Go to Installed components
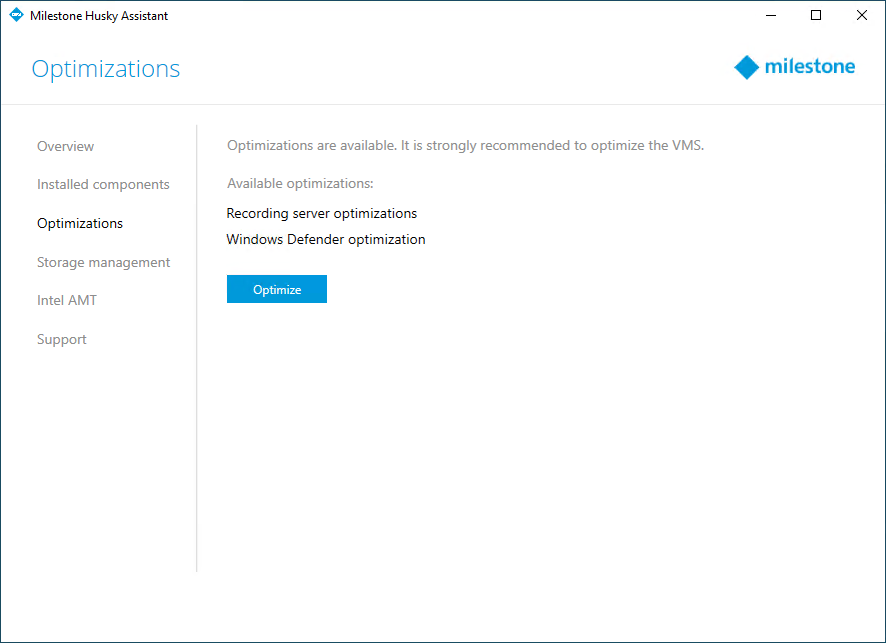Screen dimensions: 886x643 pyautogui.click(x=103, y=185)
